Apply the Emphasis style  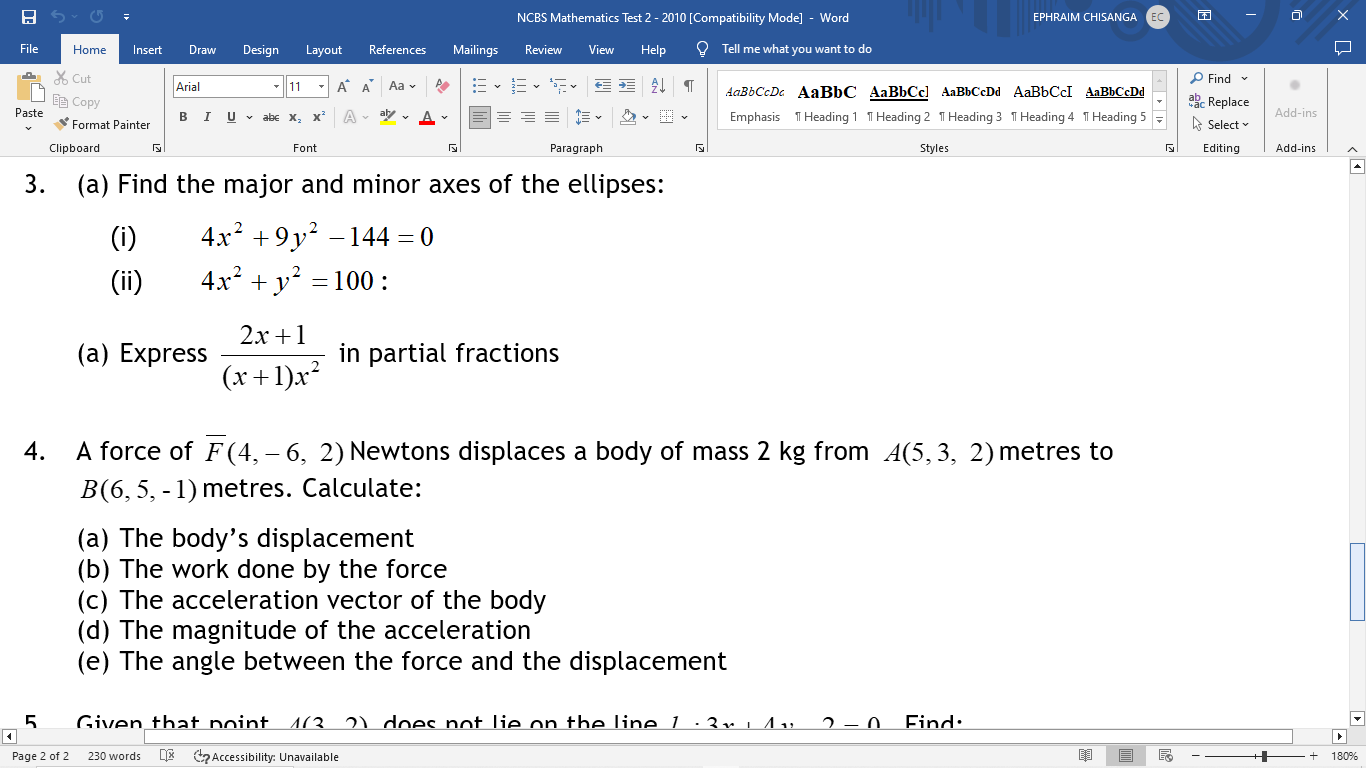coord(755,102)
